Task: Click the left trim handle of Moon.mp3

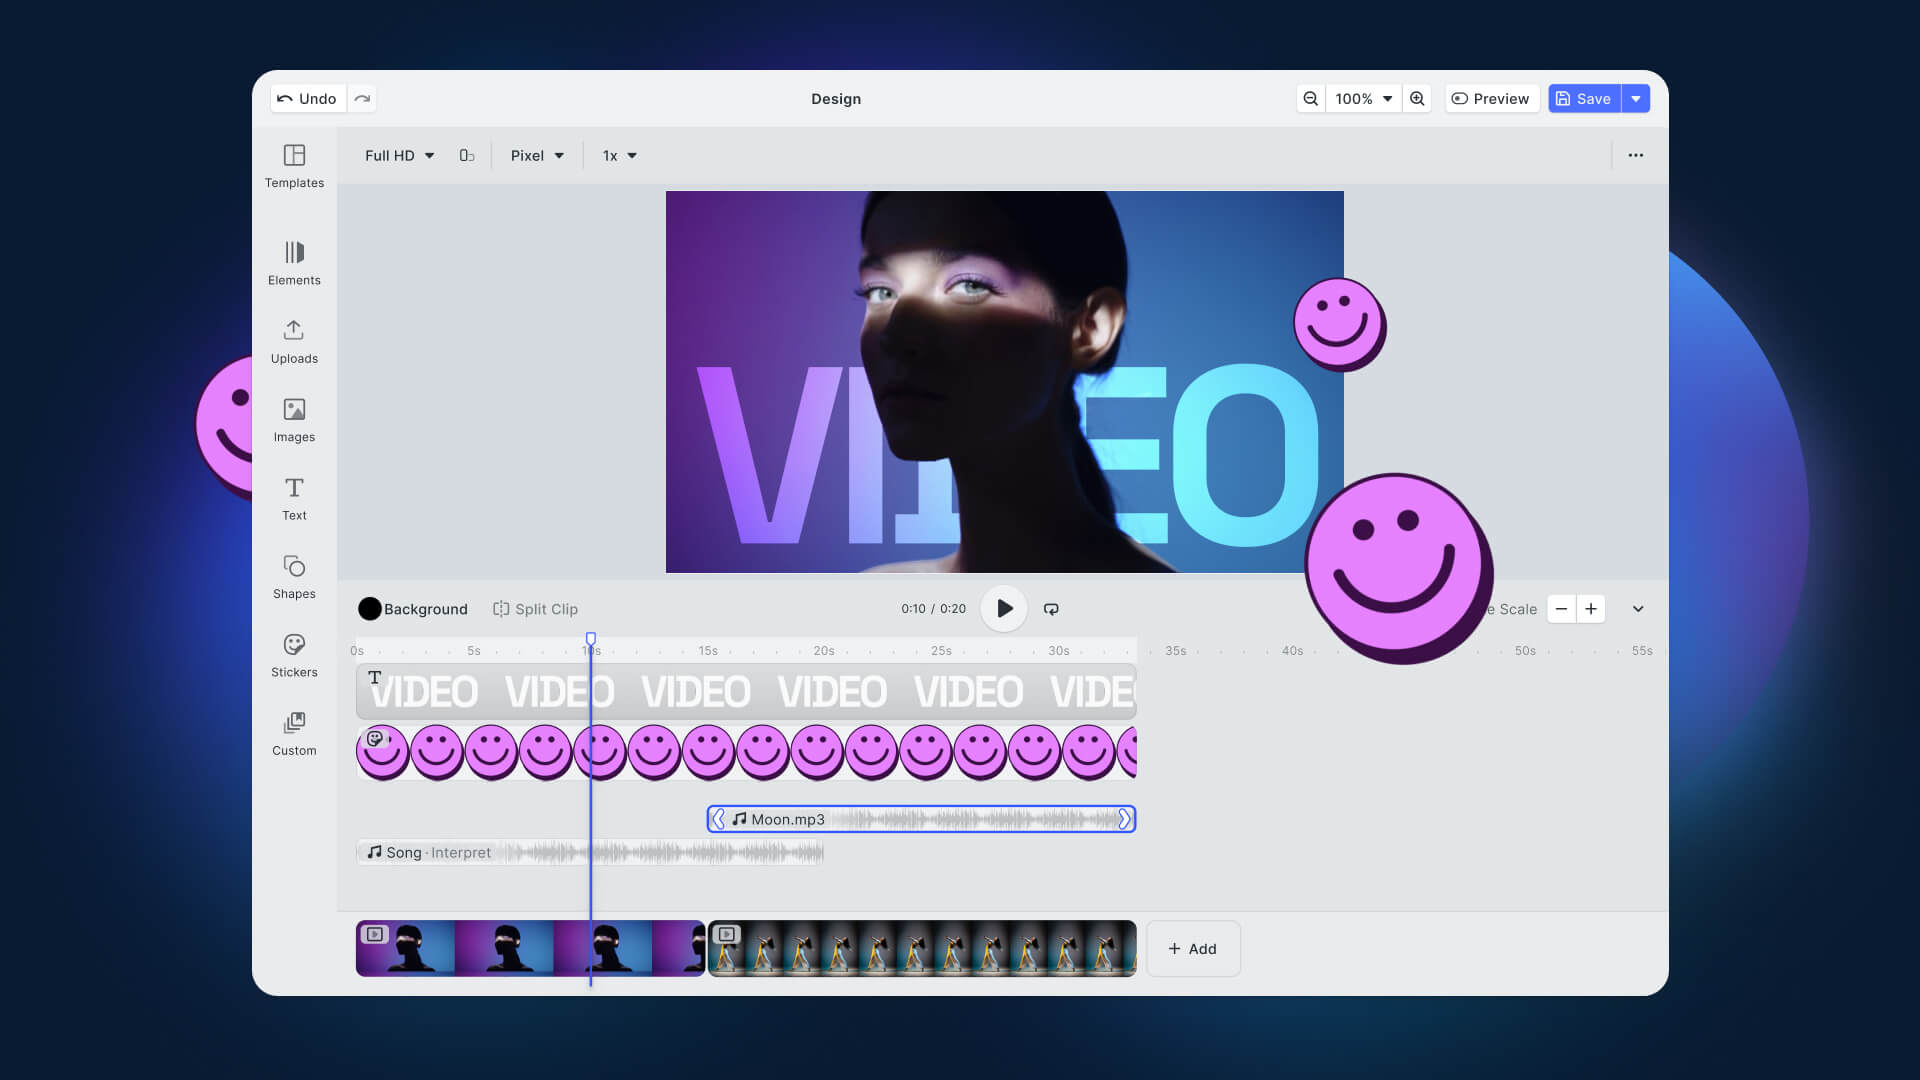Action: (x=718, y=819)
